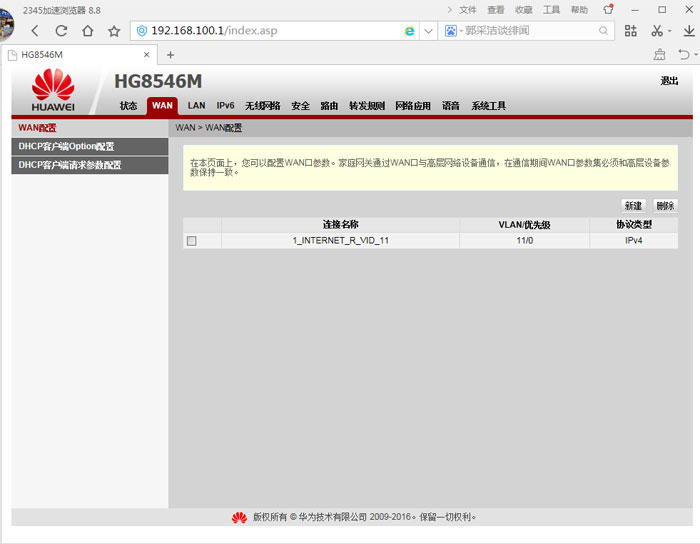Click the scissors screenshot tool icon

click(x=657, y=31)
